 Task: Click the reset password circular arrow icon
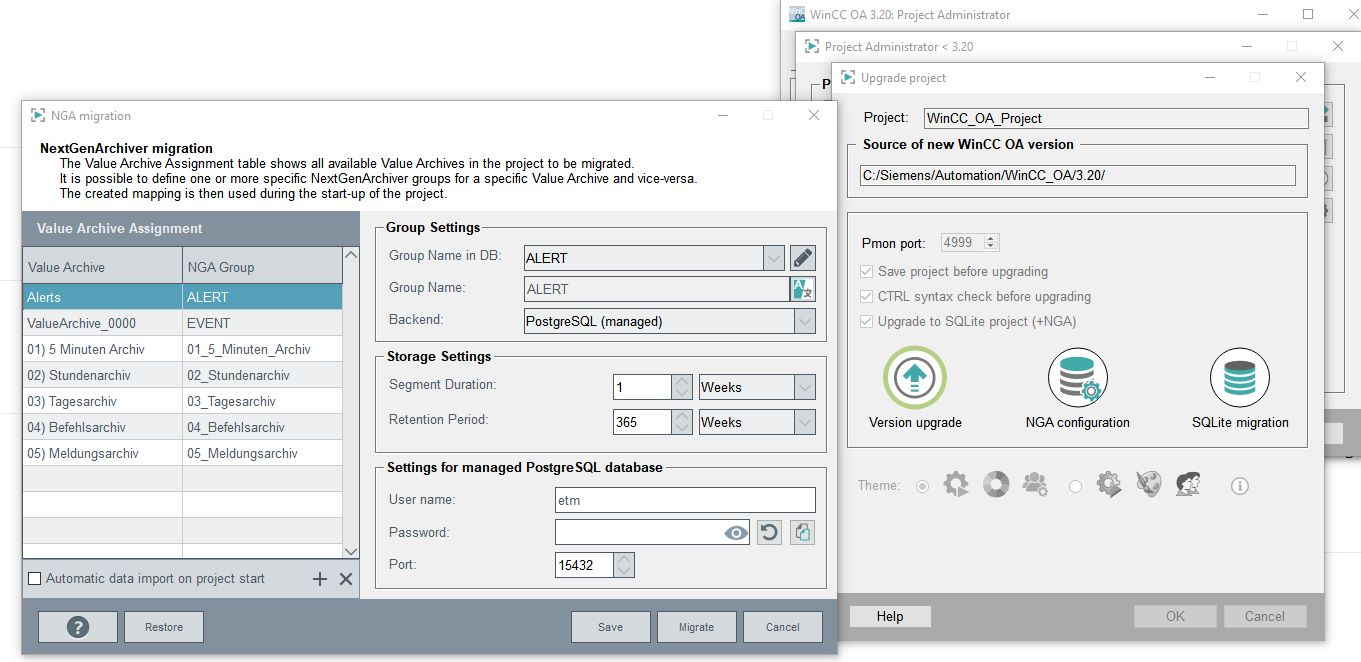768,532
